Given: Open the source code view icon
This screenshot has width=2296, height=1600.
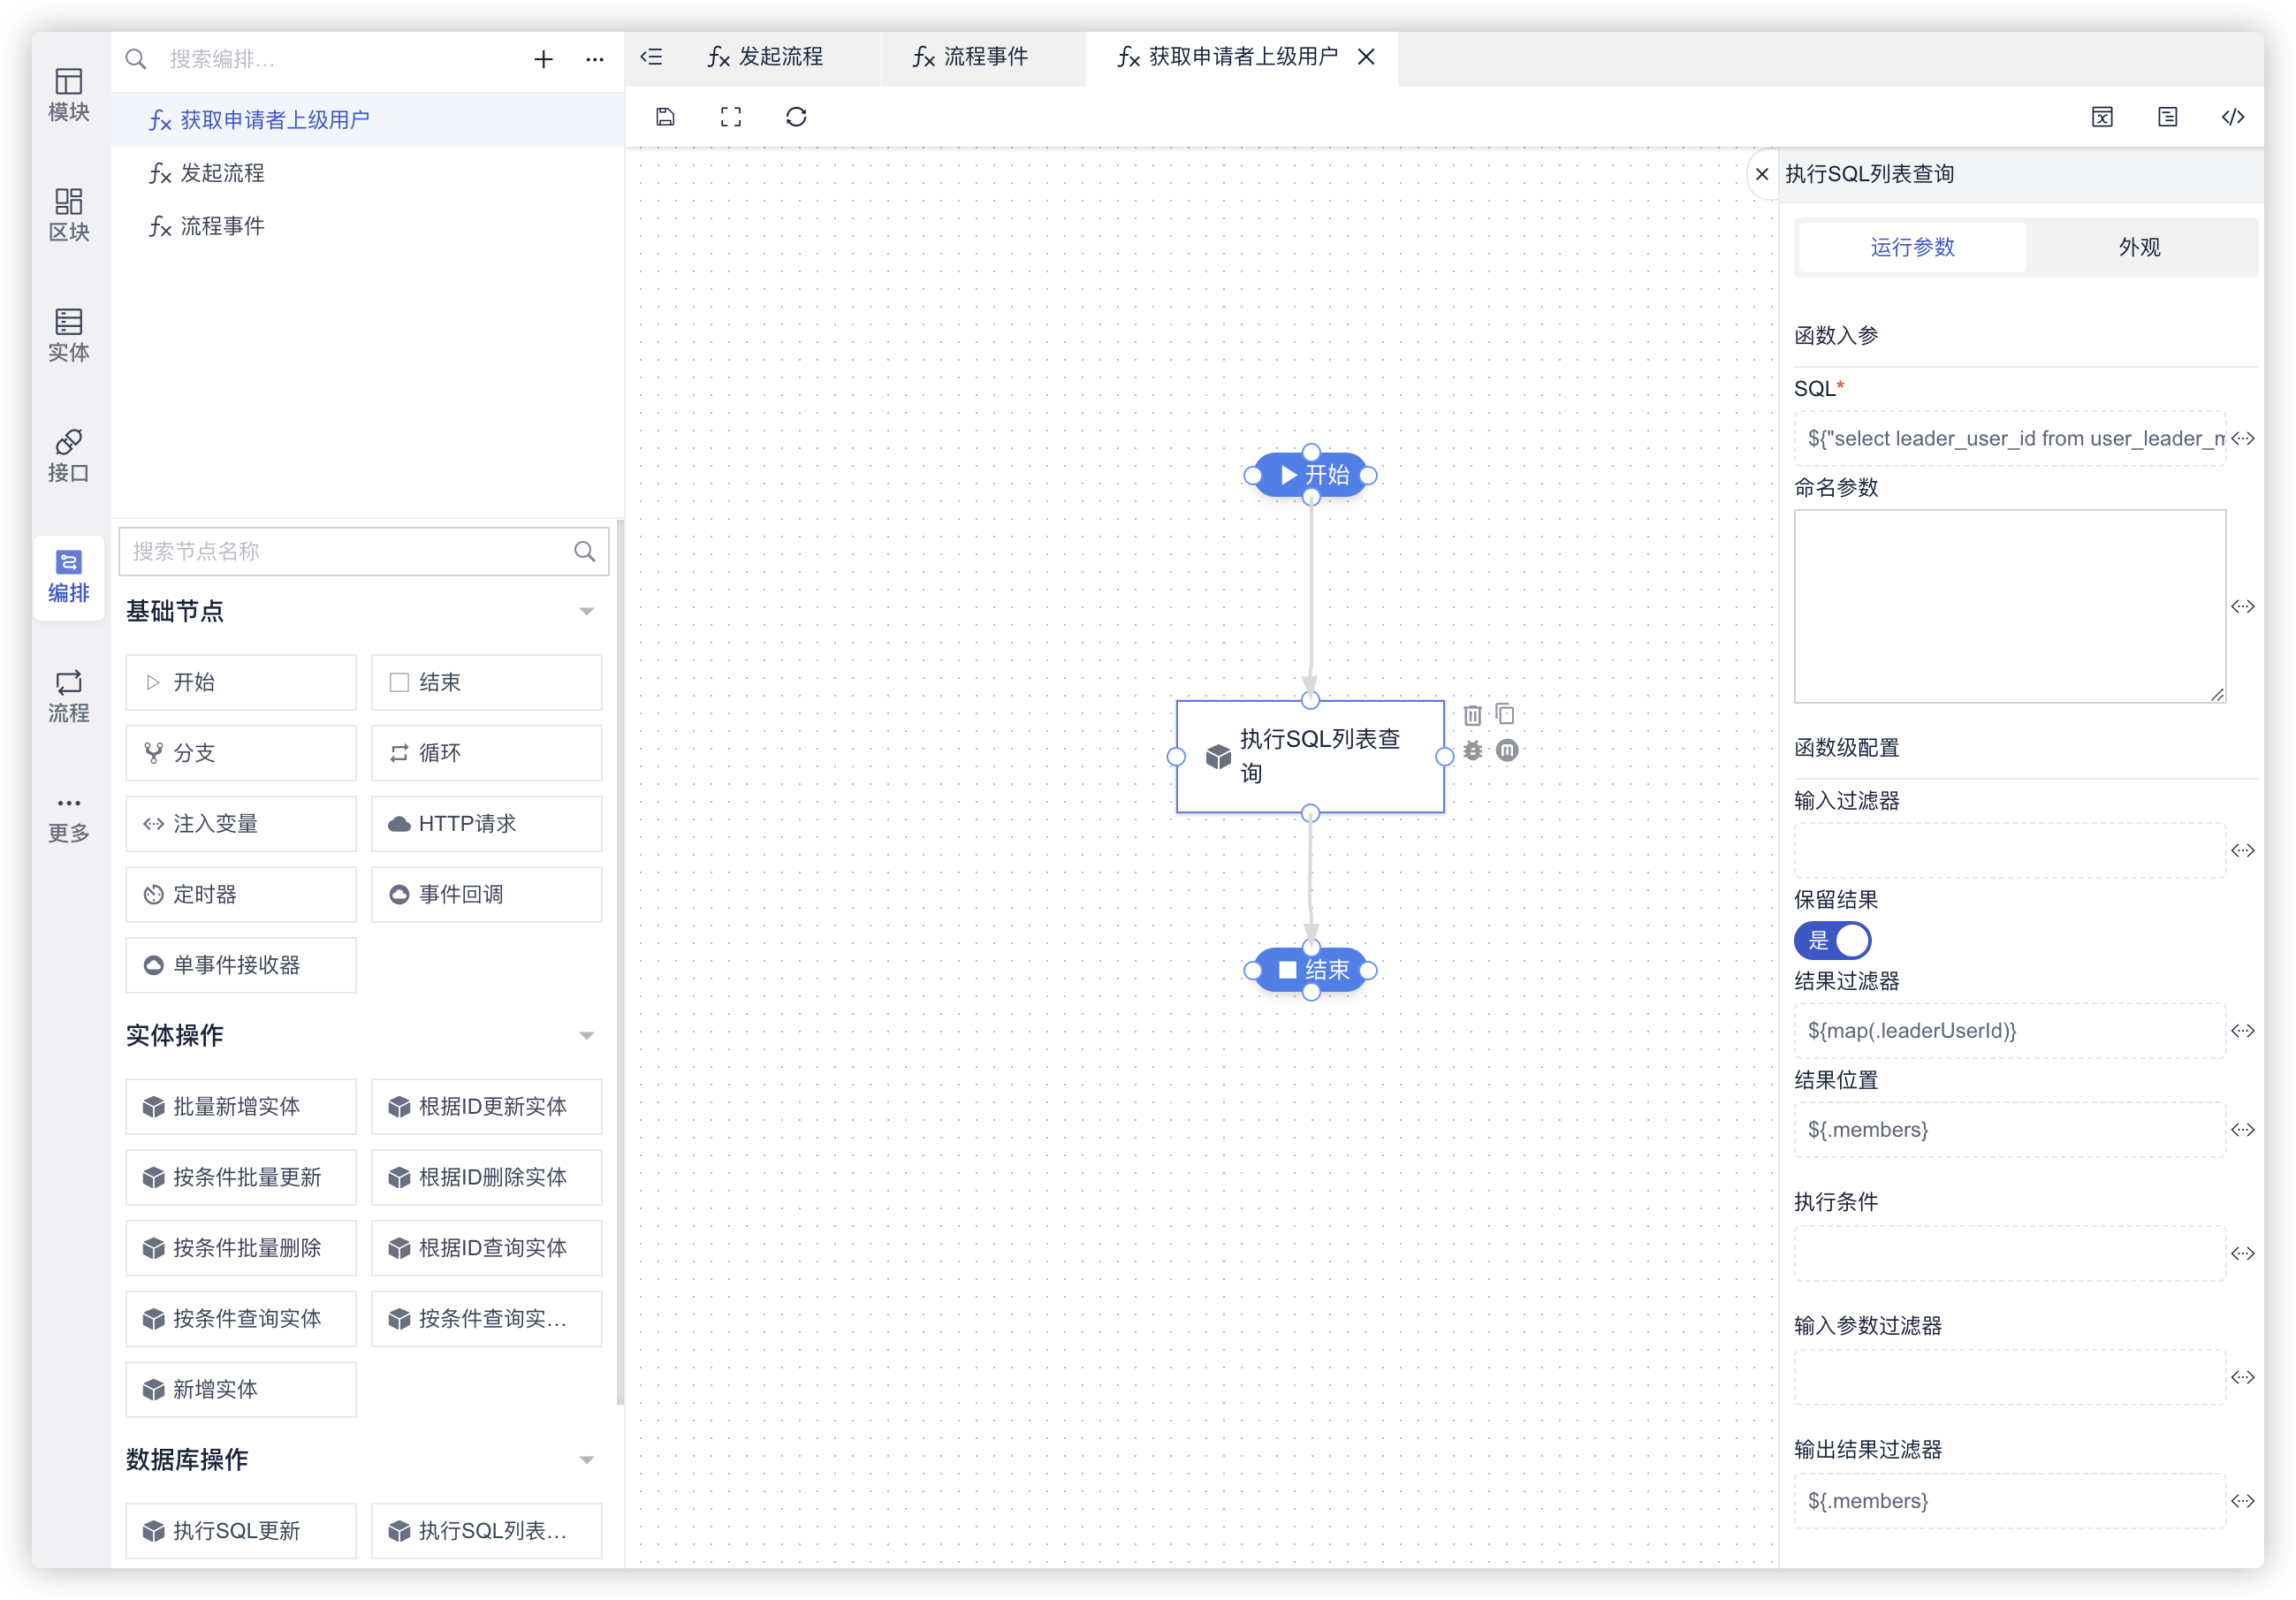Looking at the screenshot, I should [2232, 117].
